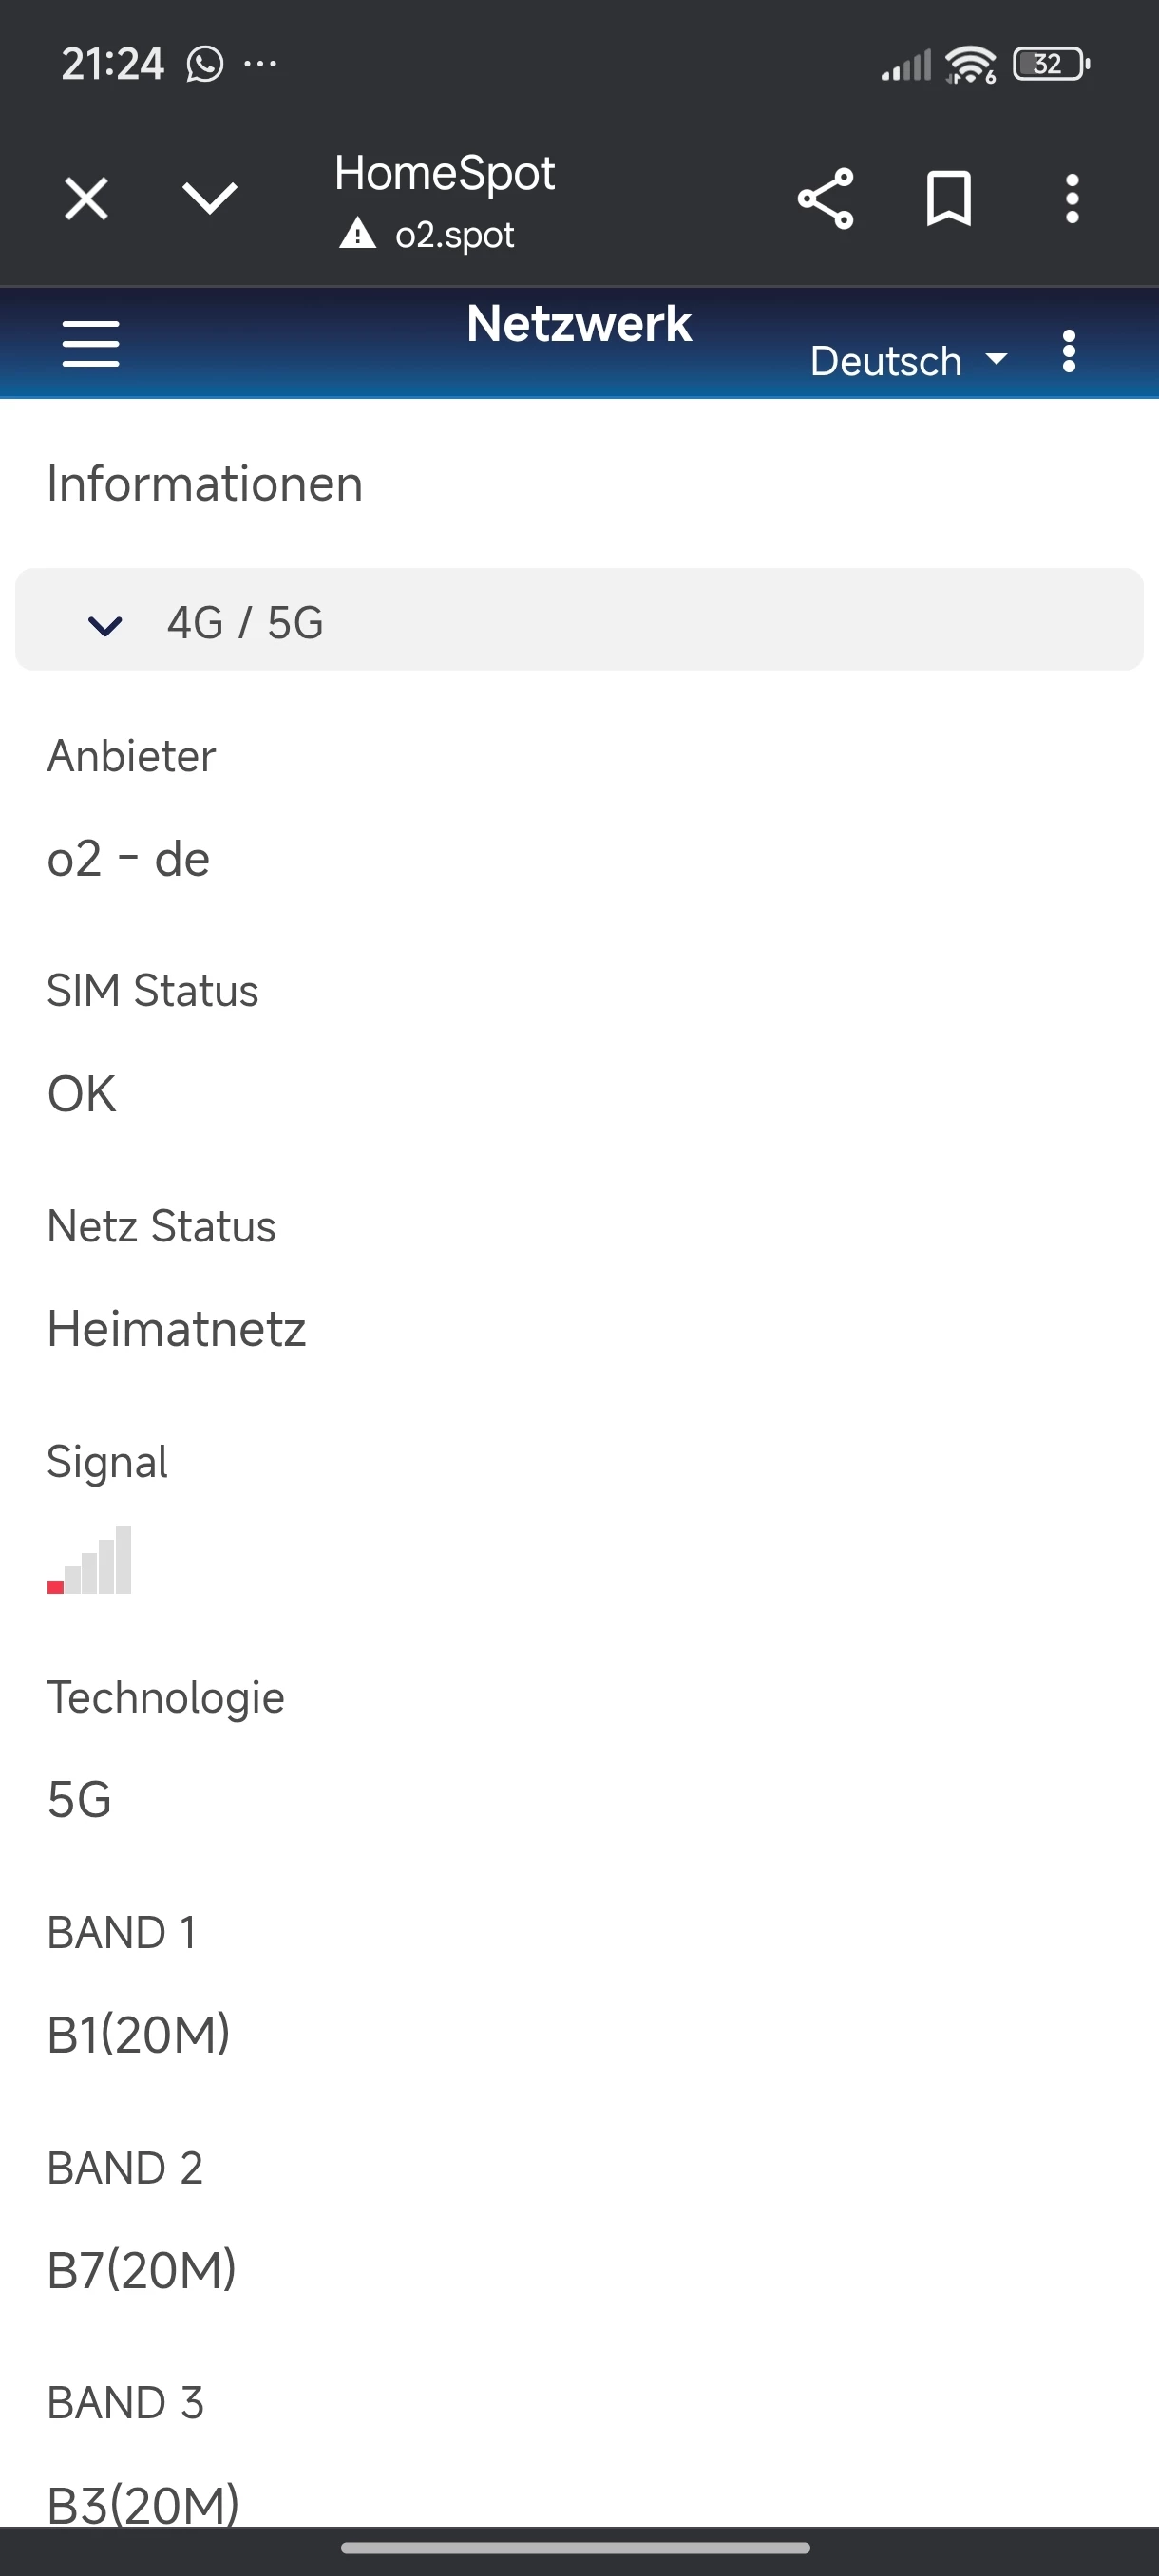Tap the site security warning triangle
The width and height of the screenshot is (1159, 2576).
[x=357, y=235]
